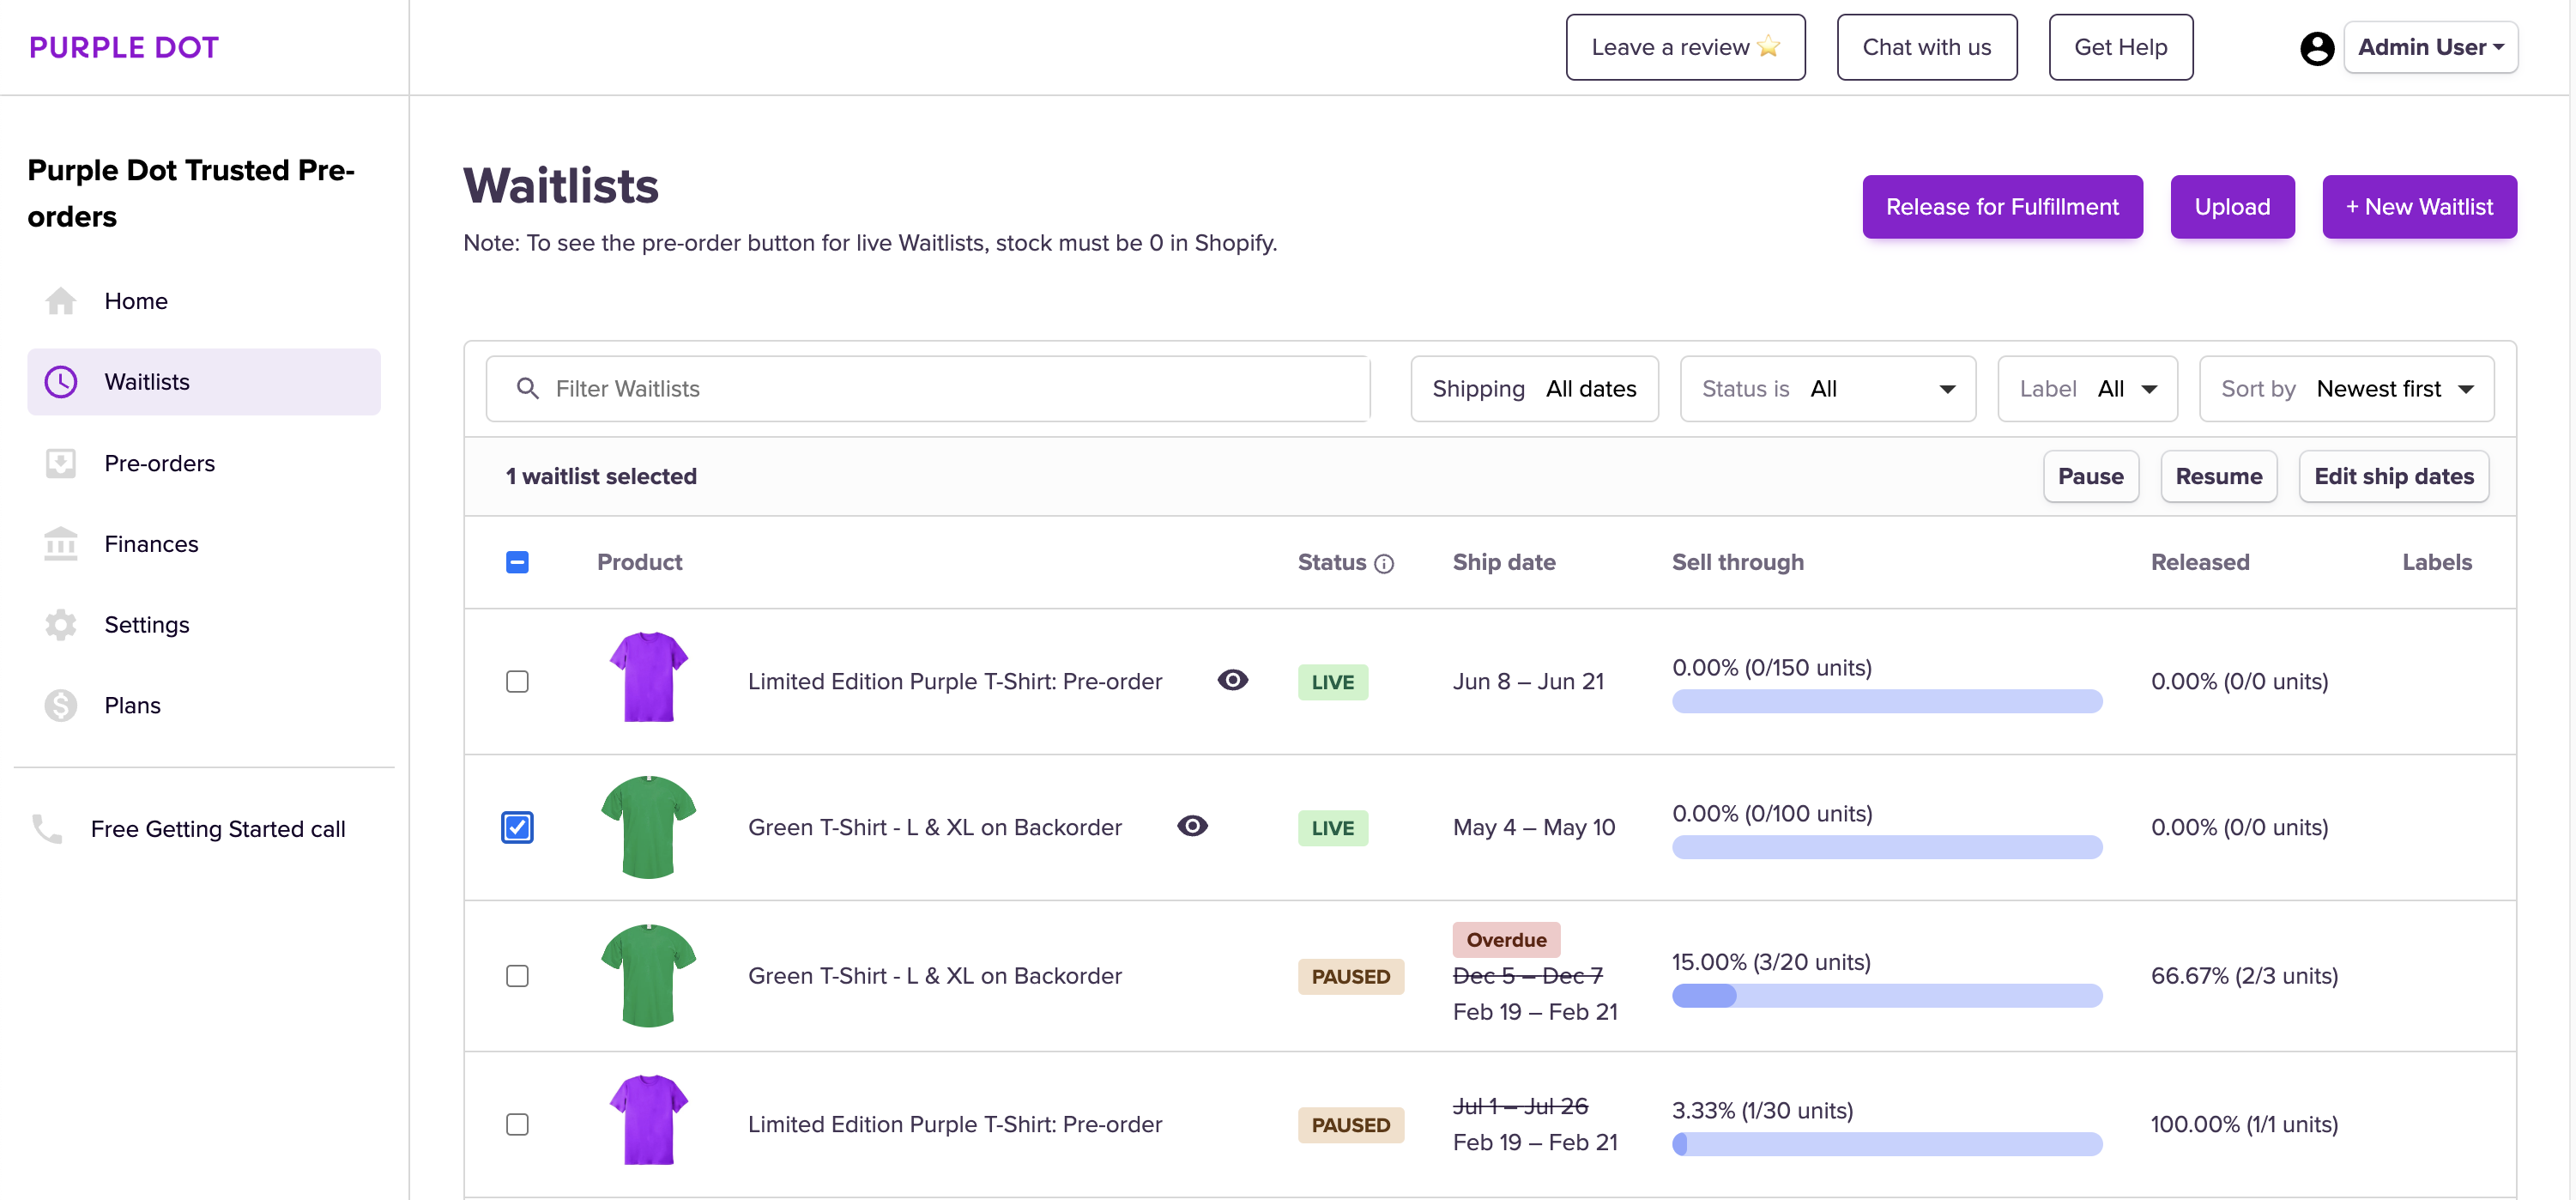Uncheck the live Green T-Shirt waitlist checkbox
Viewport: 2576px width, 1200px height.
(517, 827)
